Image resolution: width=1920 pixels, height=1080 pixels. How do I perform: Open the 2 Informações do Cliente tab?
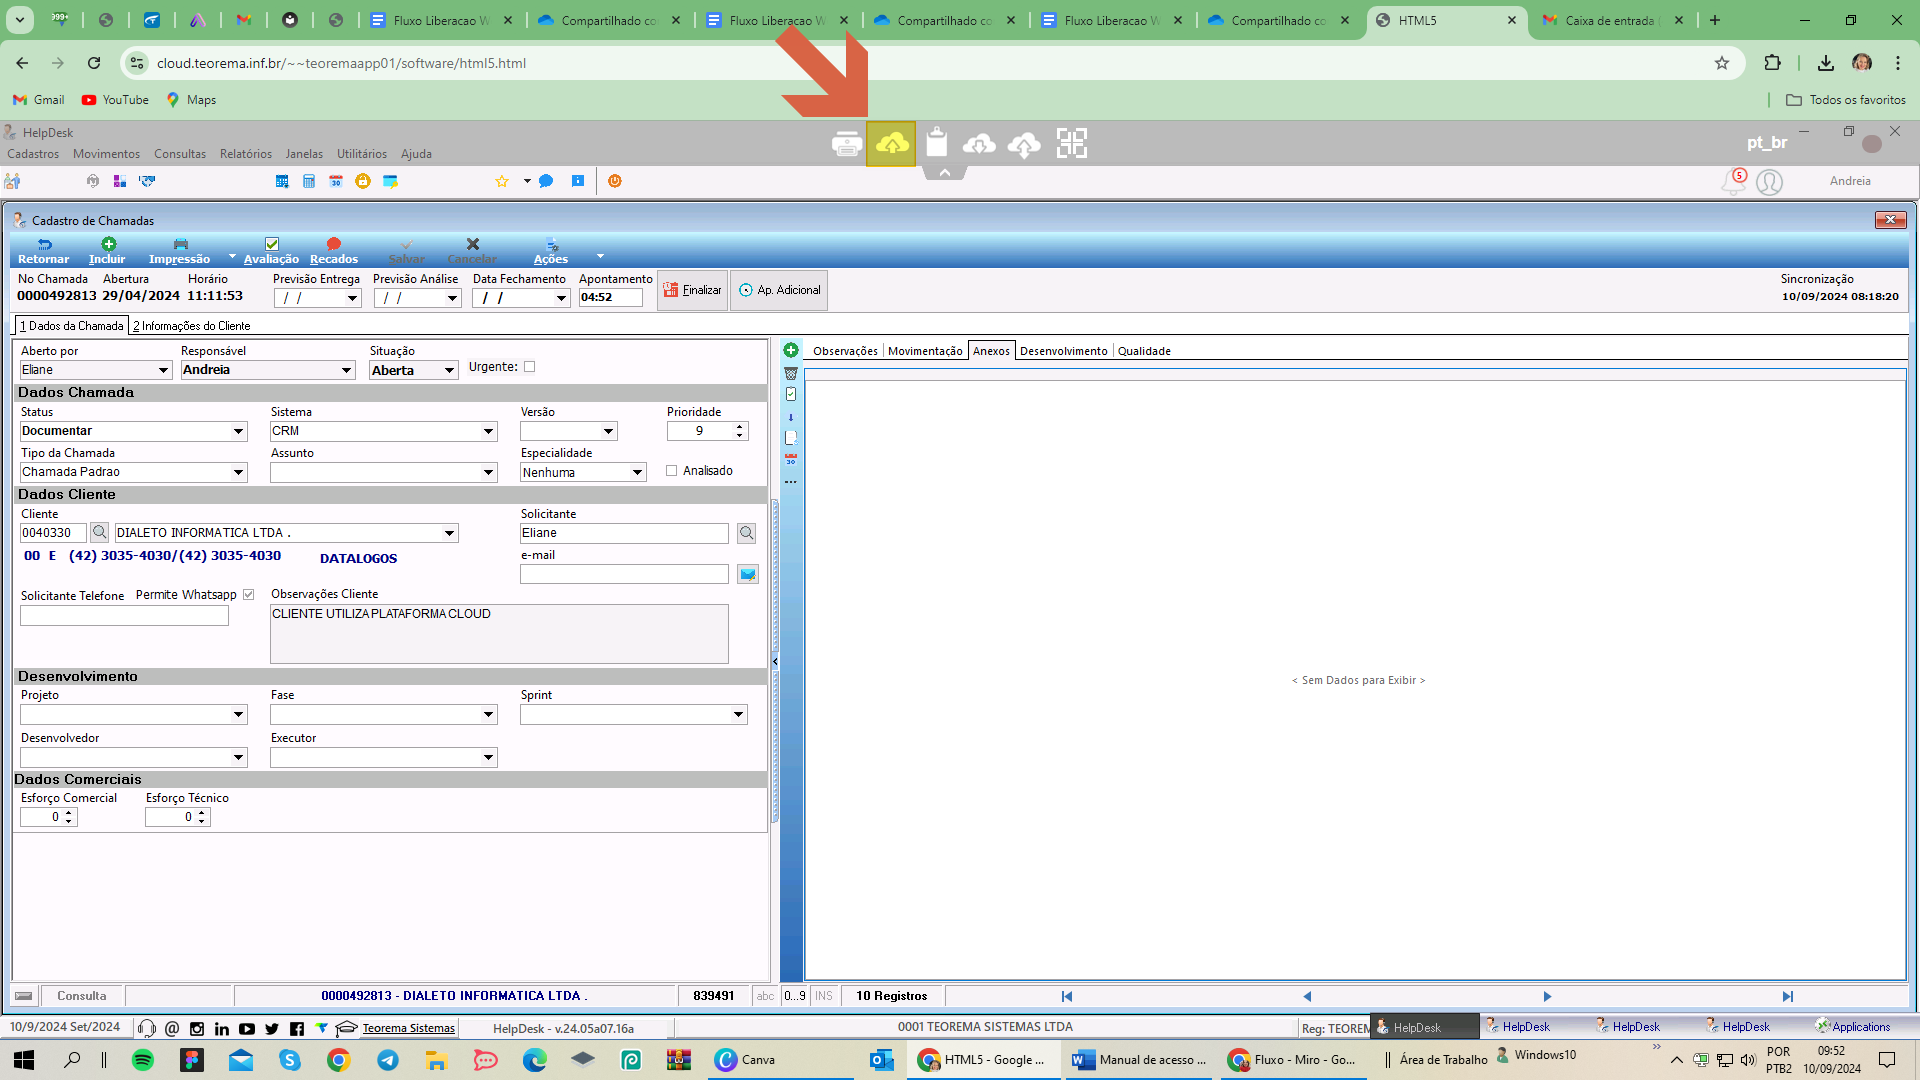coord(191,326)
